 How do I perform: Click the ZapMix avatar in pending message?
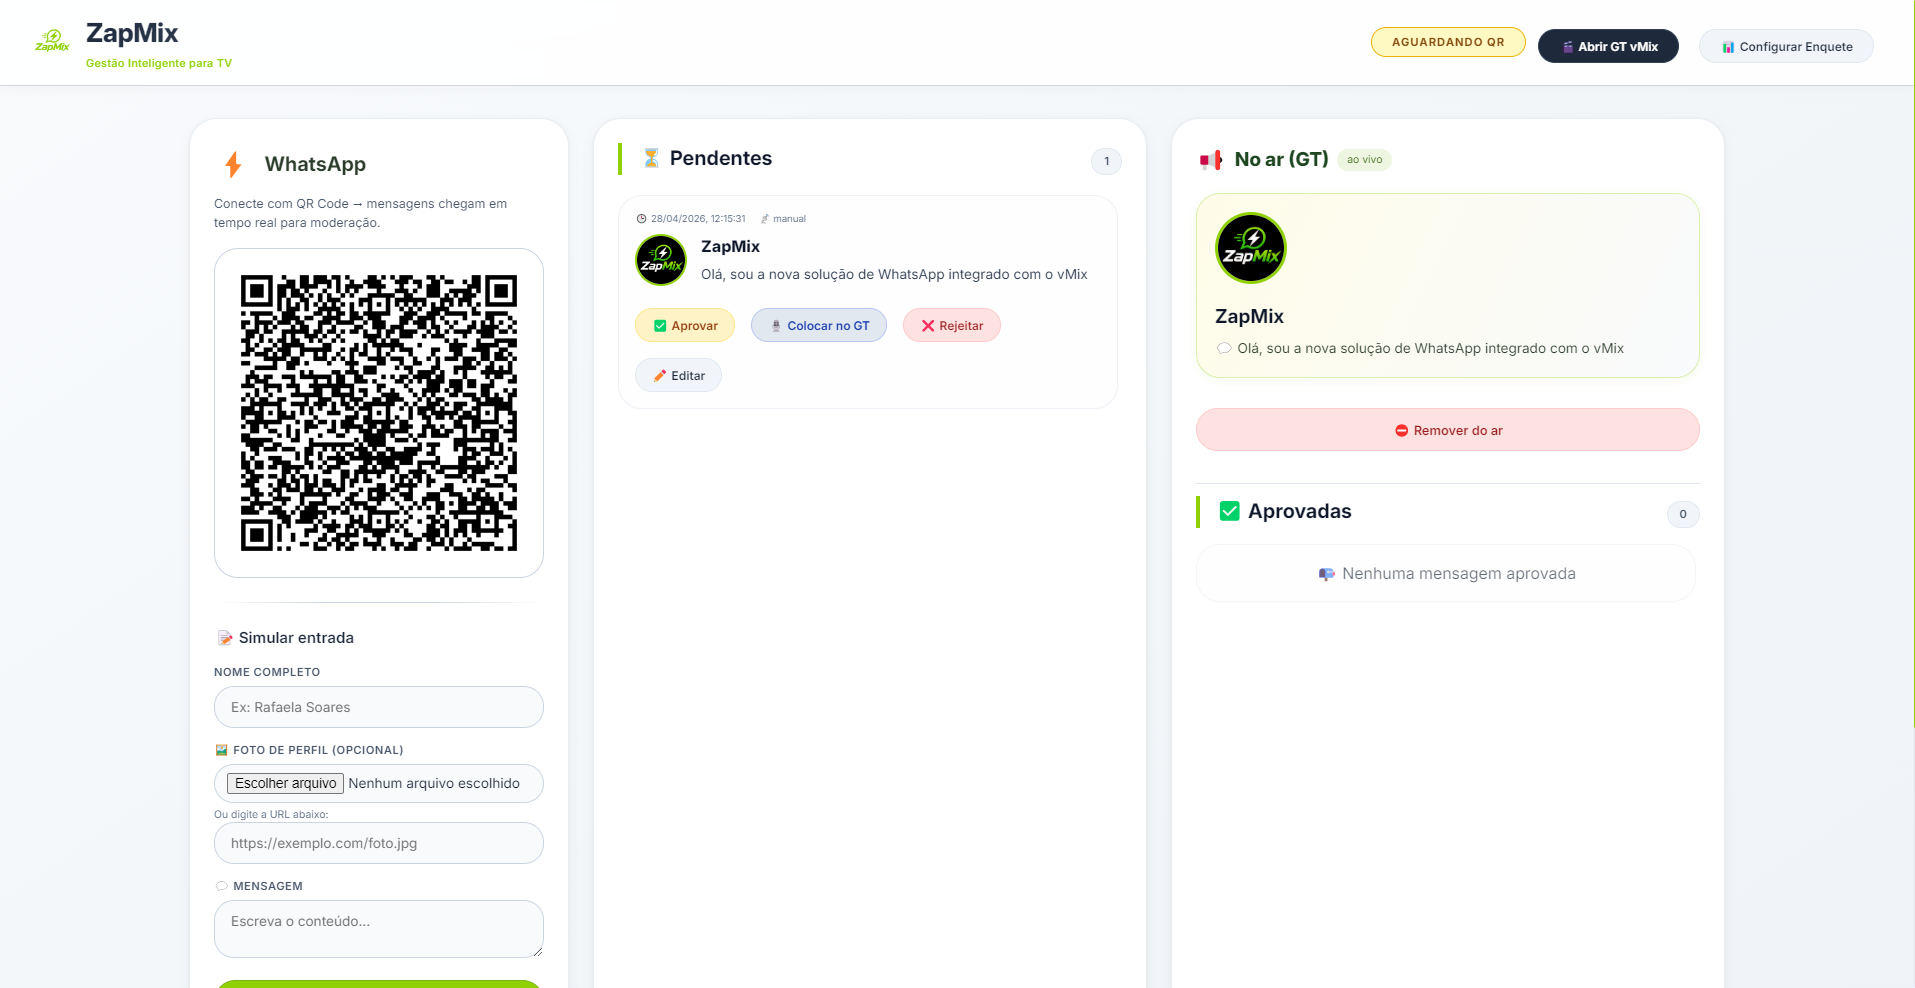tap(661, 260)
